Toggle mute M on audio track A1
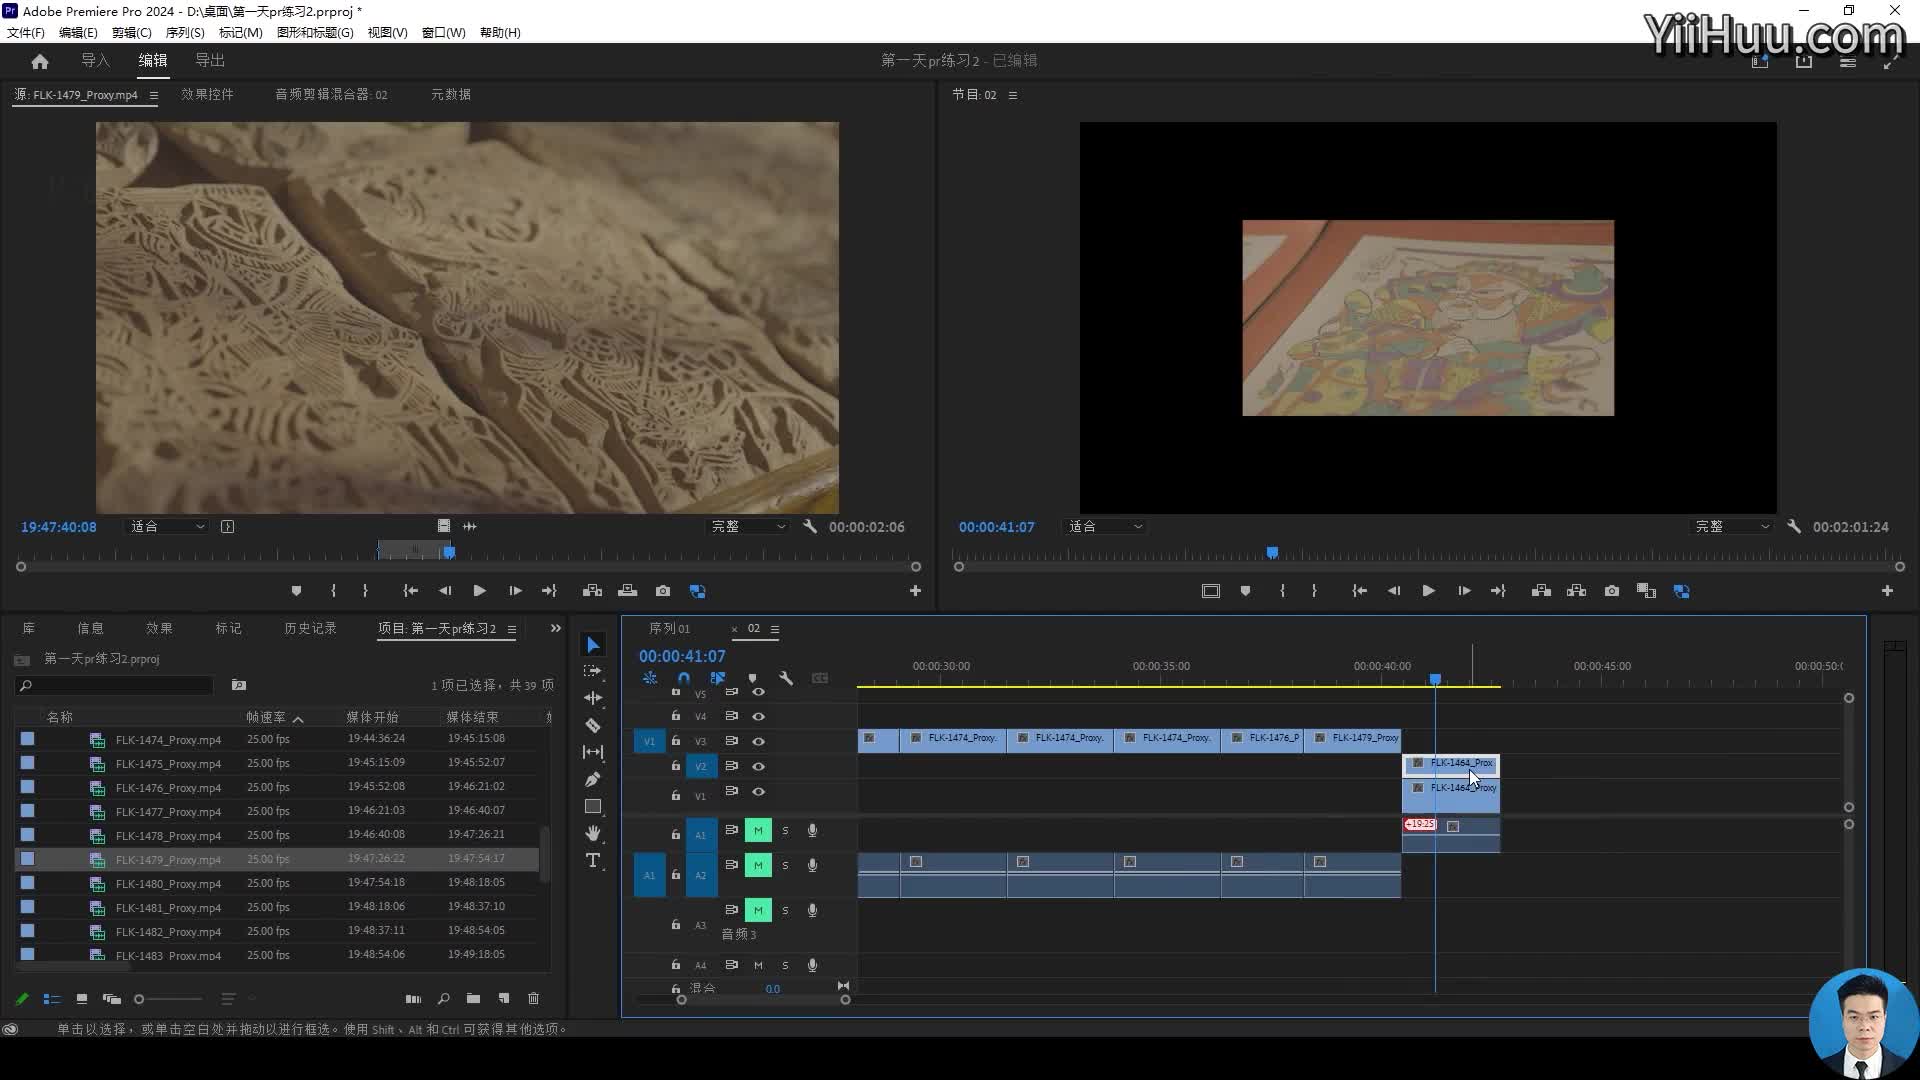 click(x=758, y=831)
